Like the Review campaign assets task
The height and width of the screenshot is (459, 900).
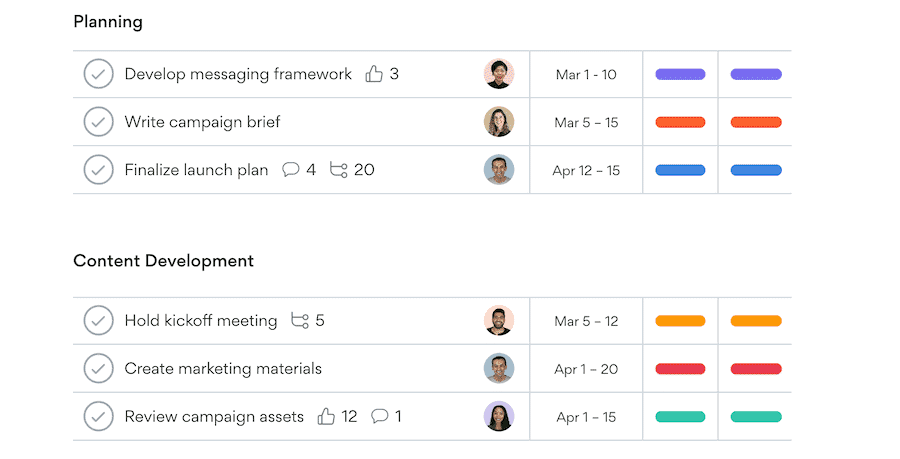tap(326, 417)
